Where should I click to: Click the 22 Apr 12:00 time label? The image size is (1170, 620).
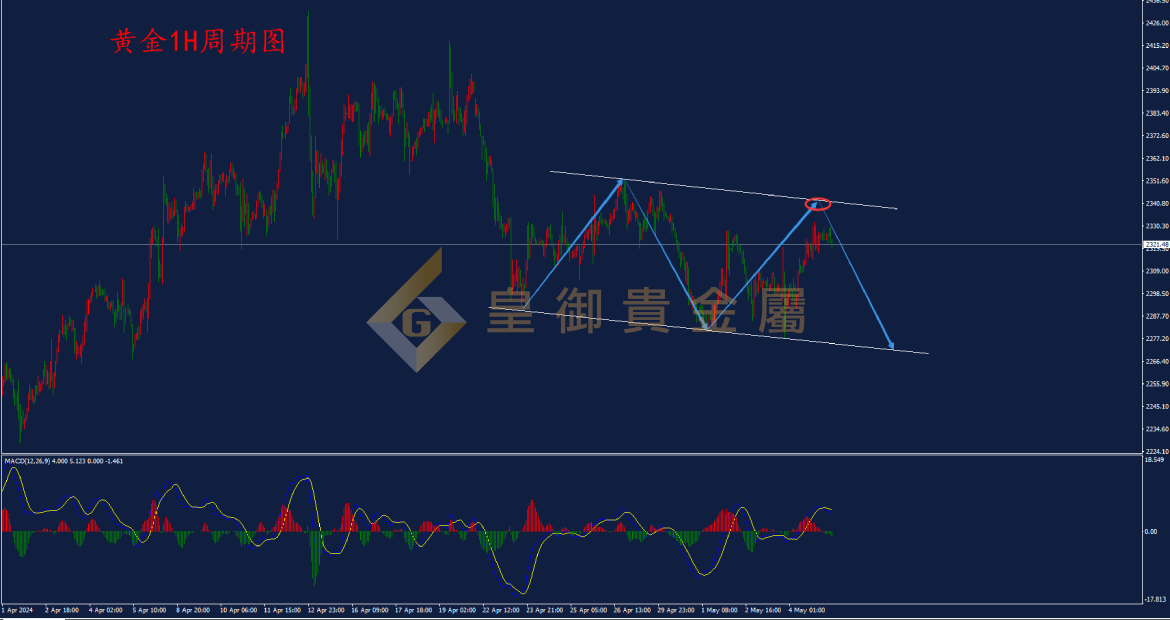pos(501,610)
